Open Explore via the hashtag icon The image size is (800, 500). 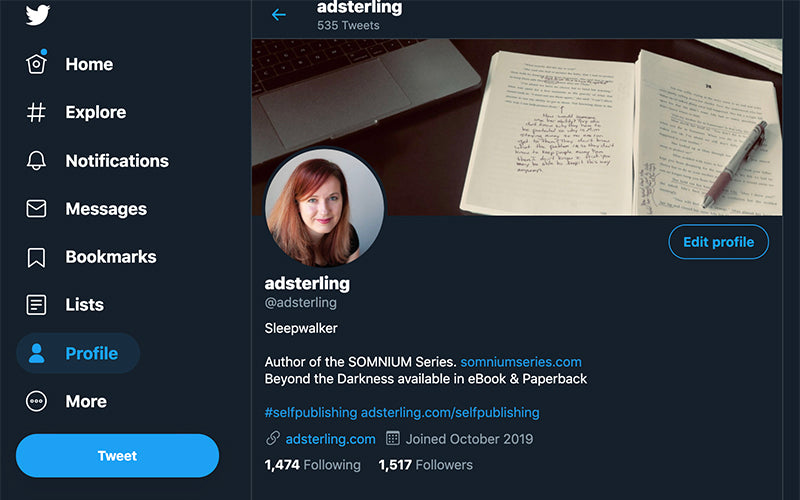(37, 112)
